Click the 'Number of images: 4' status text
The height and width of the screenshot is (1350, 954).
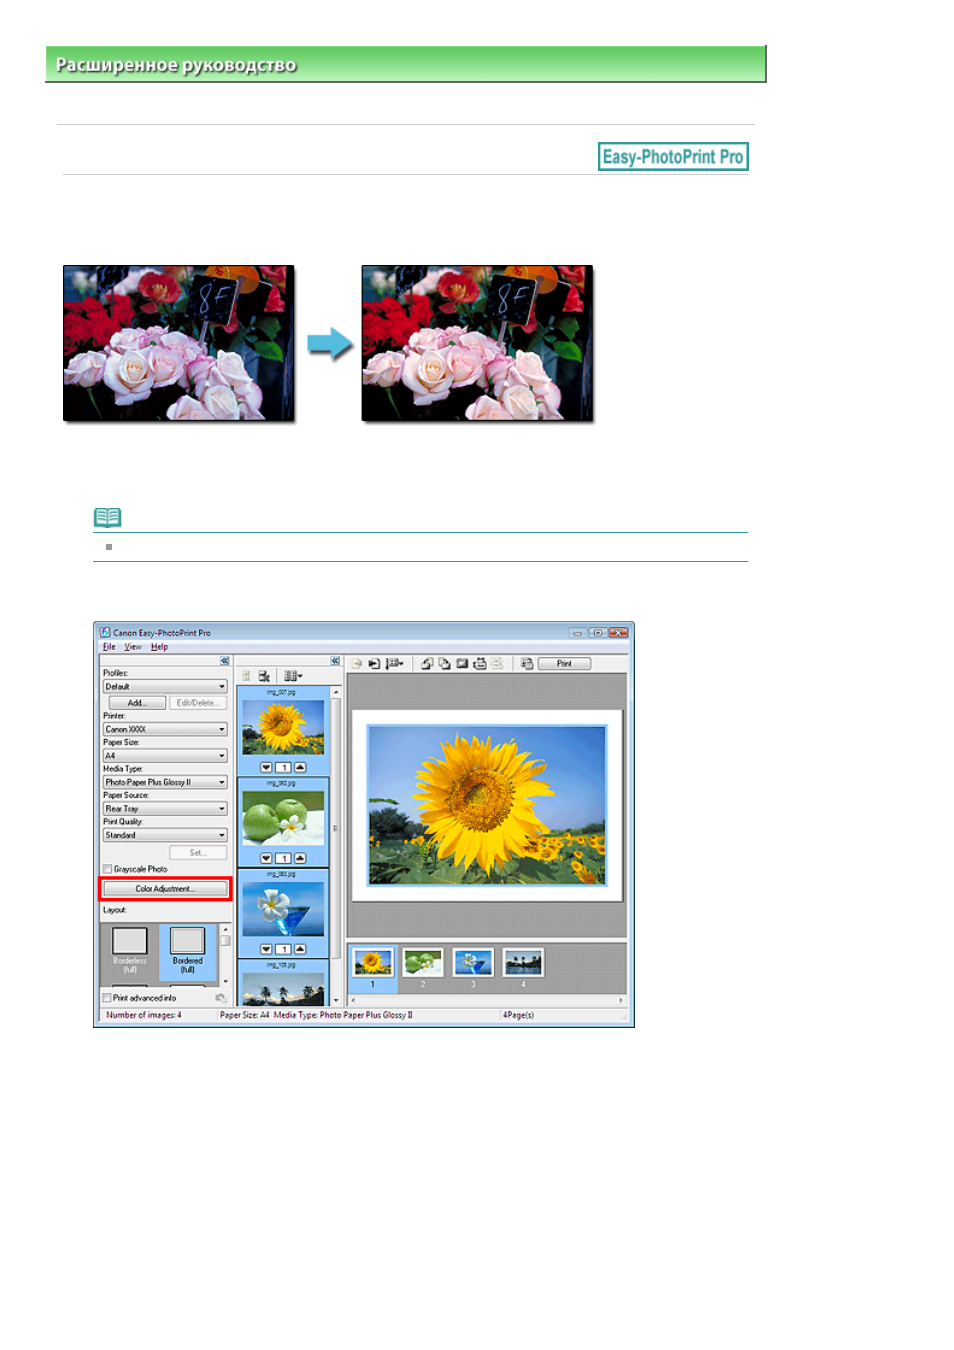144,1015
